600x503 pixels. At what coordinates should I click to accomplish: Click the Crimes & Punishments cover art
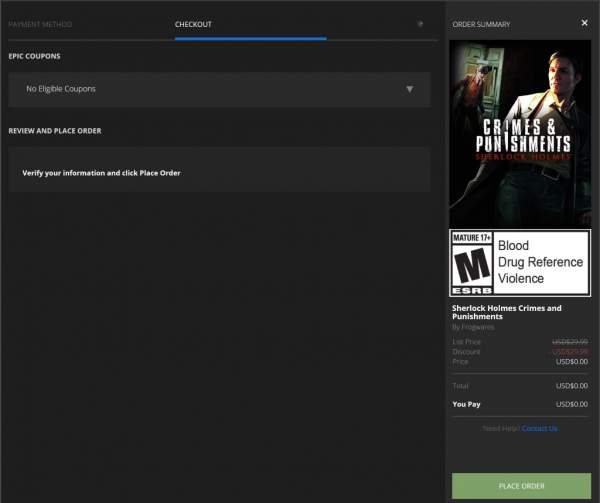[x=520, y=134]
